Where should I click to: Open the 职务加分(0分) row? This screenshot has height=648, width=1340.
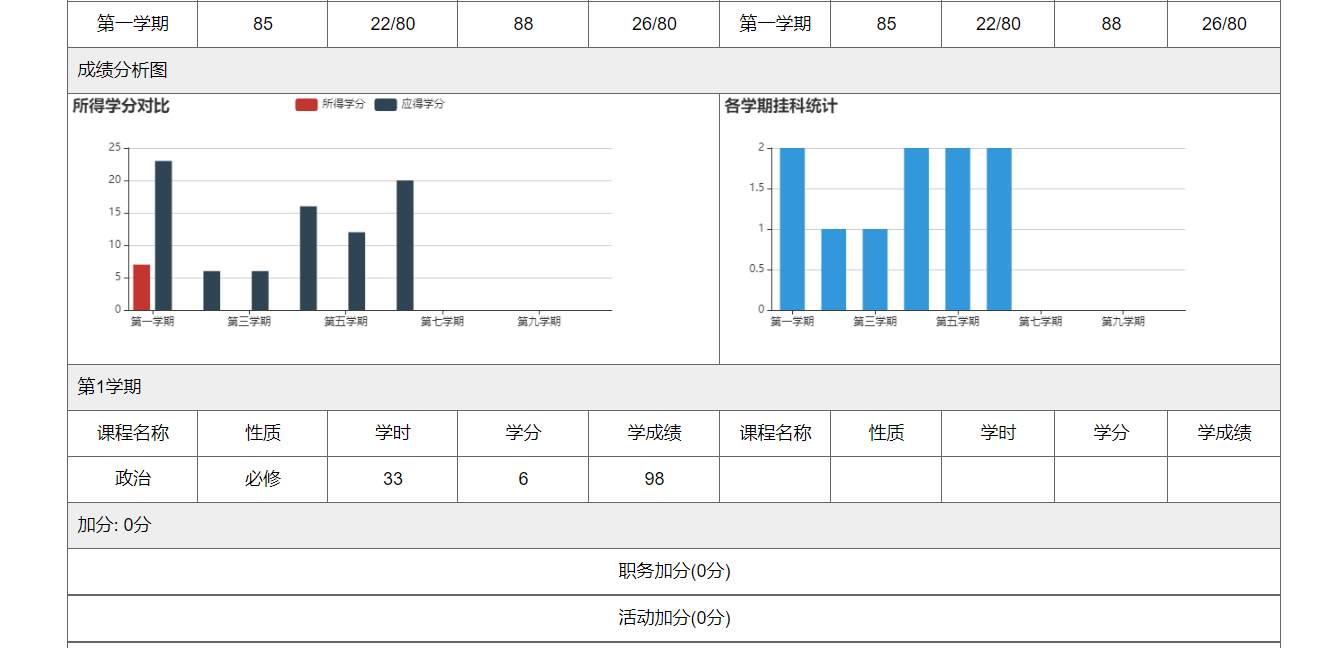pyautogui.click(x=674, y=571)
